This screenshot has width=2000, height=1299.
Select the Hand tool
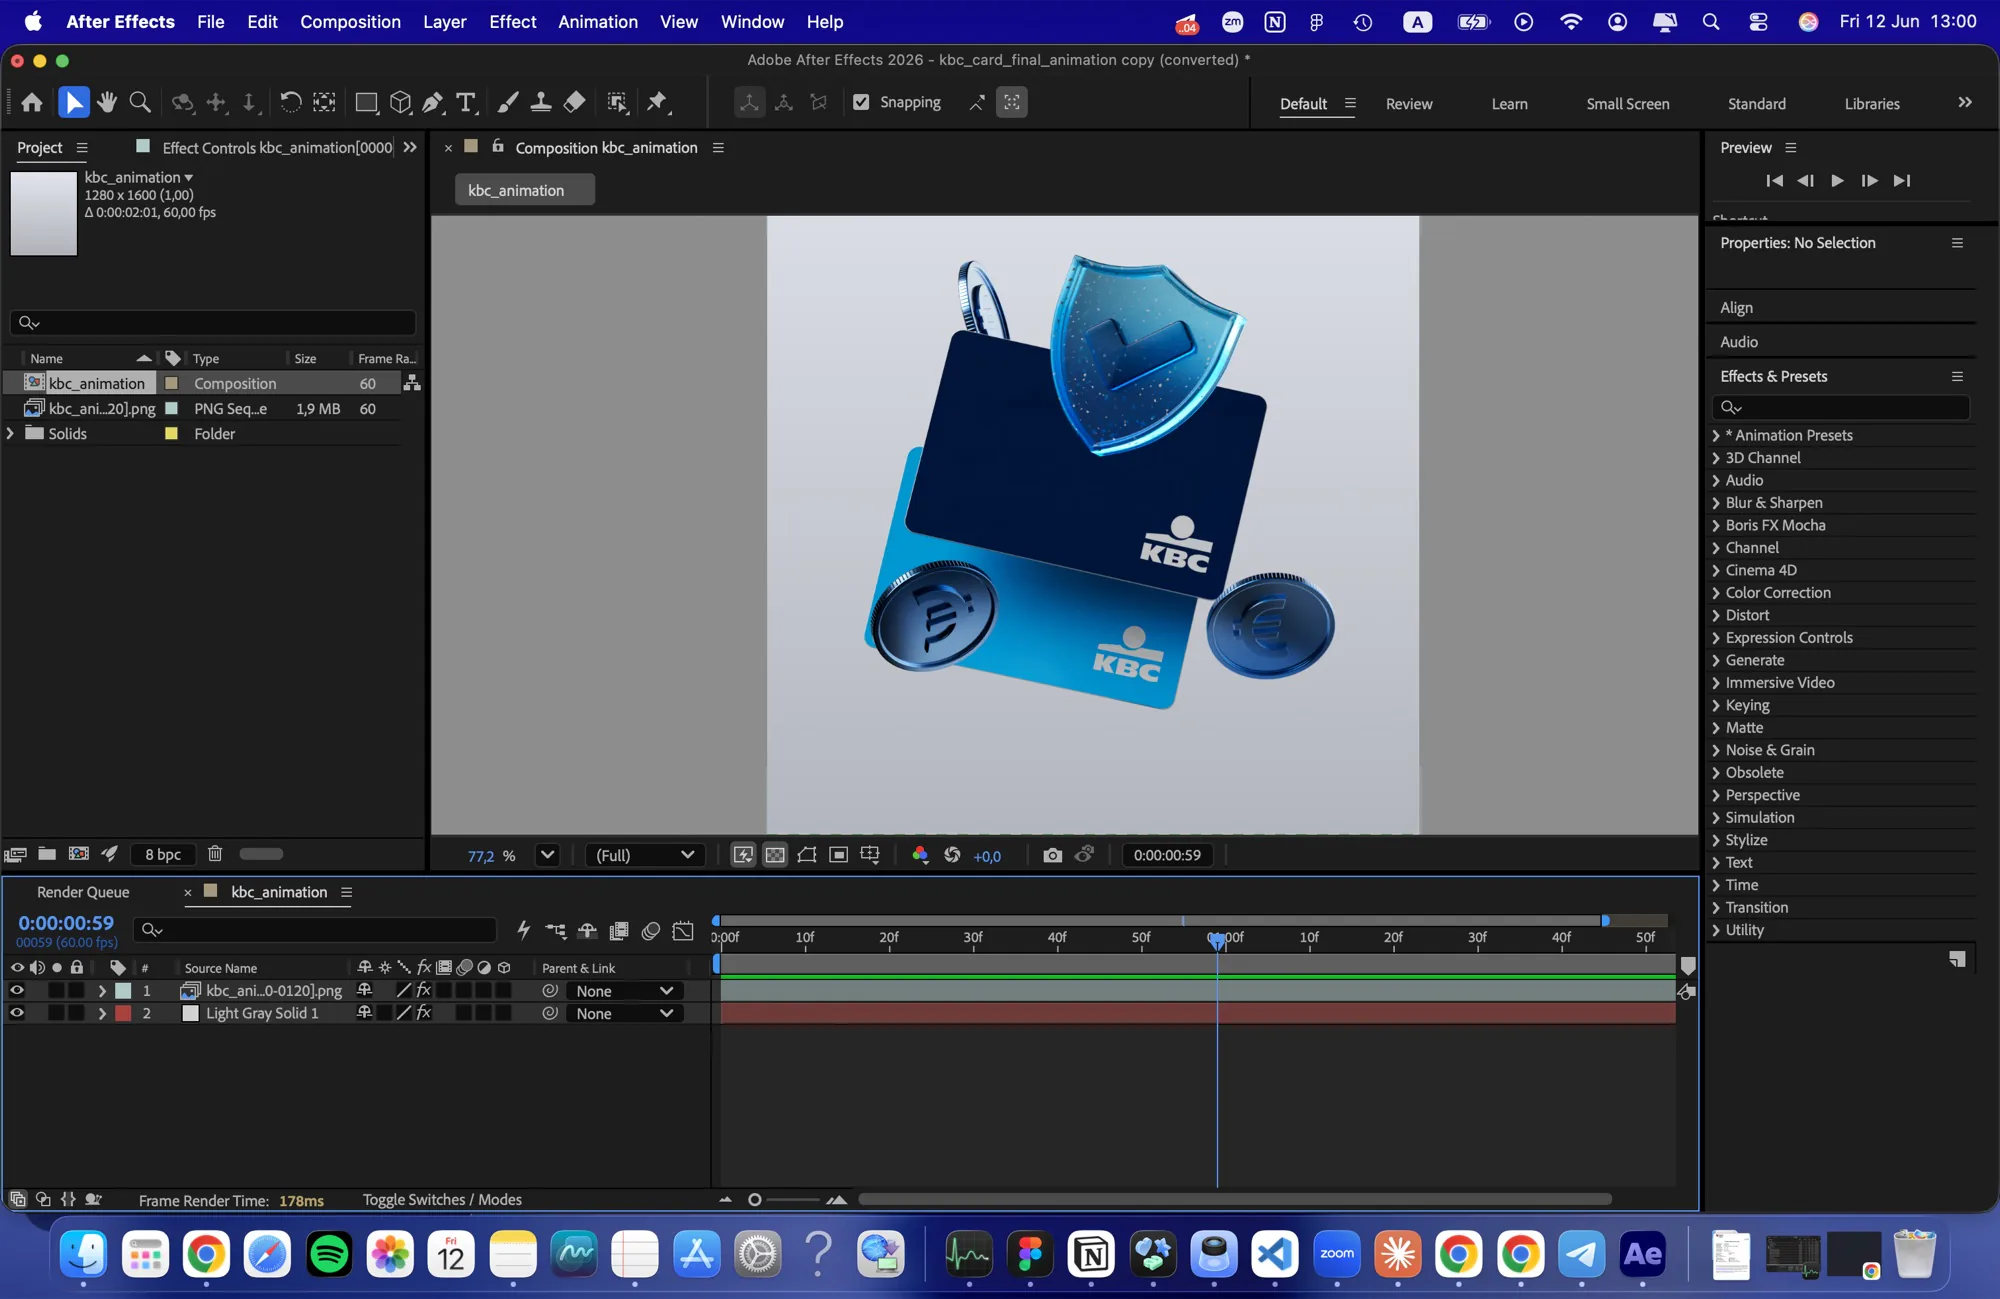[107, 102]
